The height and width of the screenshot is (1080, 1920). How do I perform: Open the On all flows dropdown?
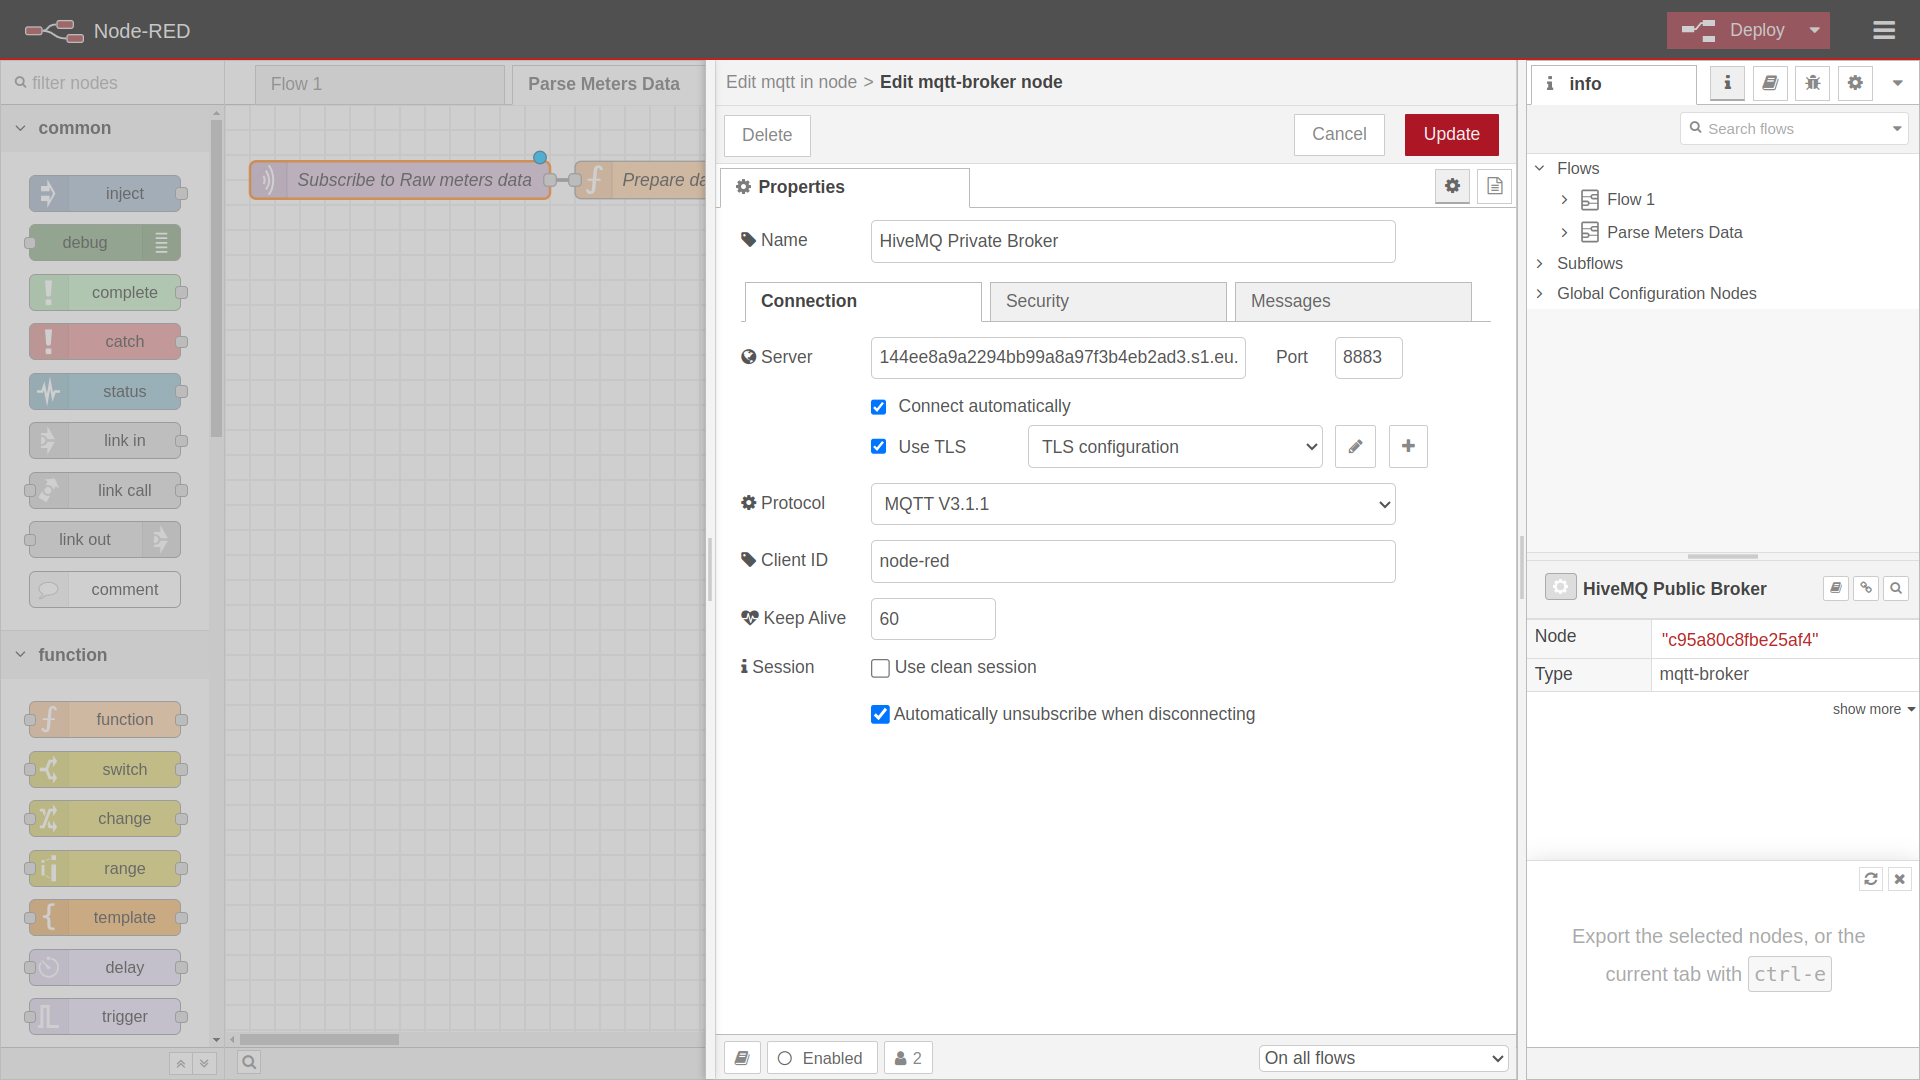pos(1383,1058)
